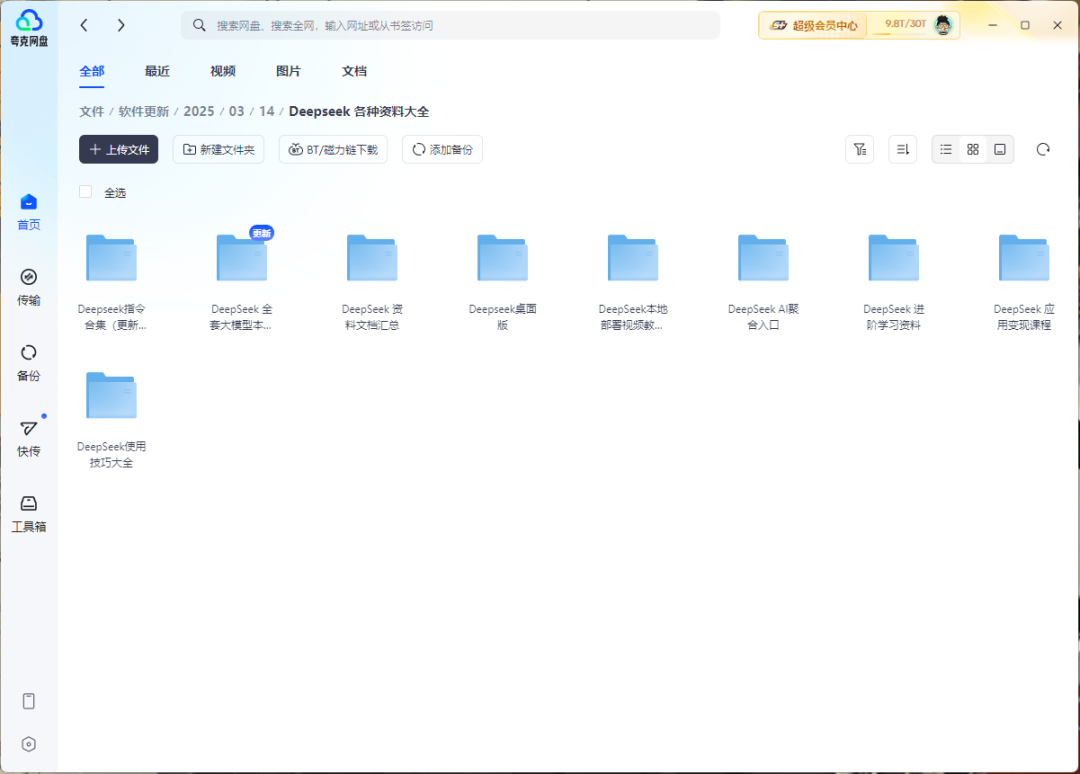This screenshot has height=774, width=1080.
Task: Switch to grid view mode
Action: pyautogui.click(x=973, y=150)
